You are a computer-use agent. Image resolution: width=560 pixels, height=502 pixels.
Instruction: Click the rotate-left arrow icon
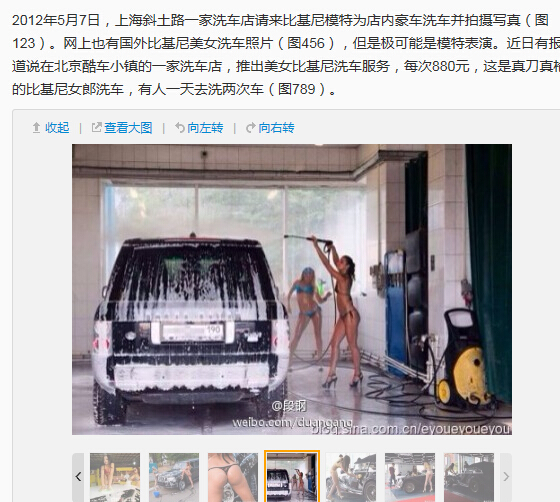tap(180, 127)
